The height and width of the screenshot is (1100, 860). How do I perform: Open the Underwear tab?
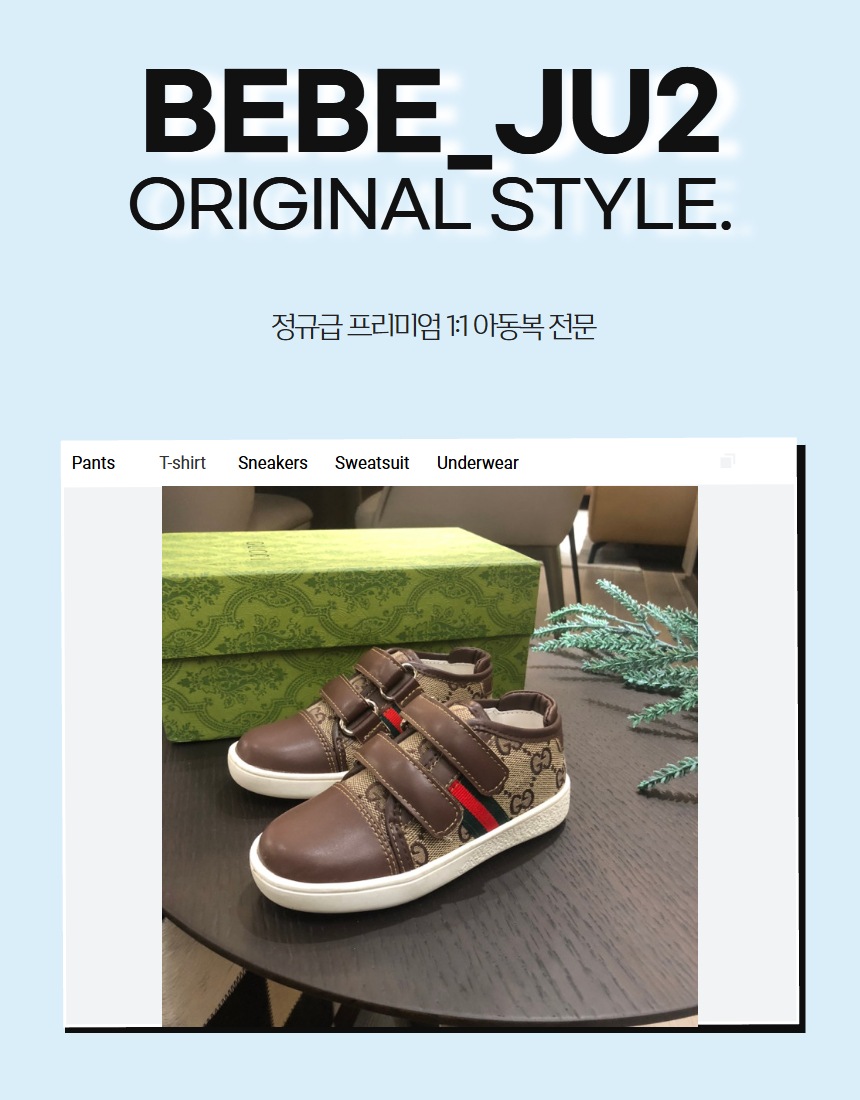click(478, 463)
